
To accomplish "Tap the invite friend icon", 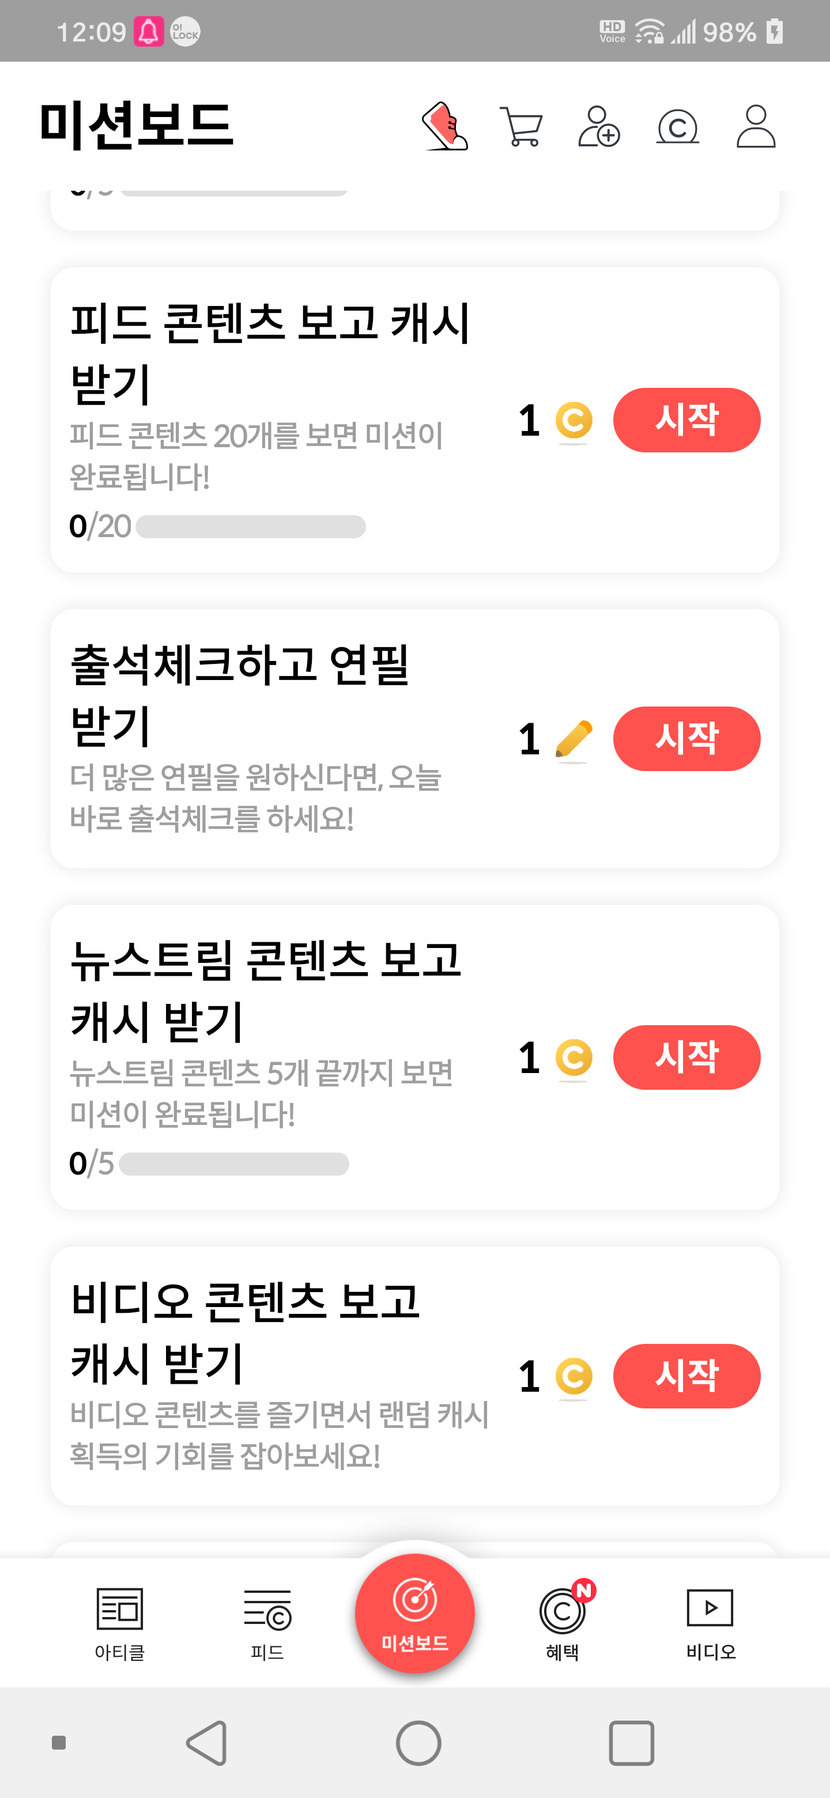I will (x=599, y=127).
